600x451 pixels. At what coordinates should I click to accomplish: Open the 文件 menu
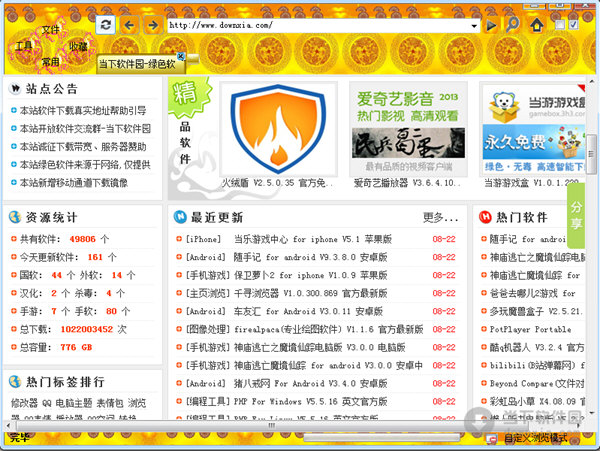pyautogui.click(x=51, y=30)
